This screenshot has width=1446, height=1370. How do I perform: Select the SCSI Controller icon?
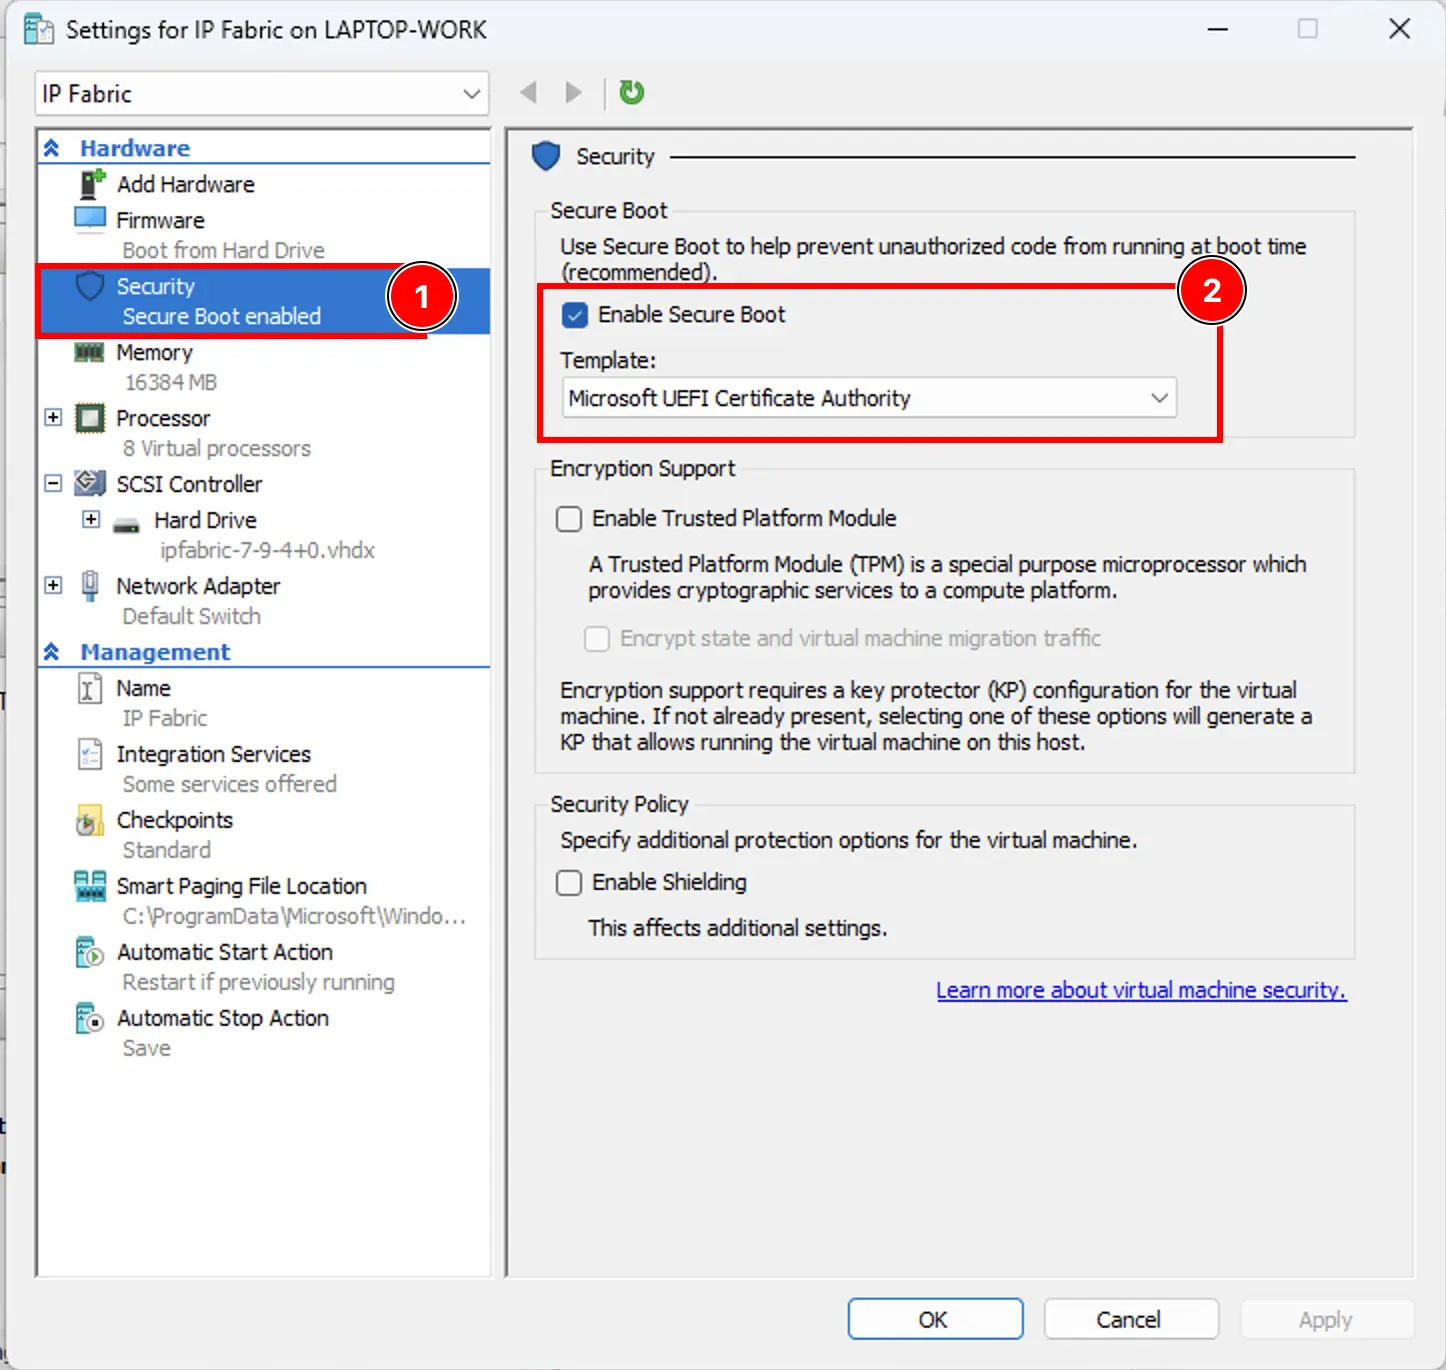tap(89, 483)
